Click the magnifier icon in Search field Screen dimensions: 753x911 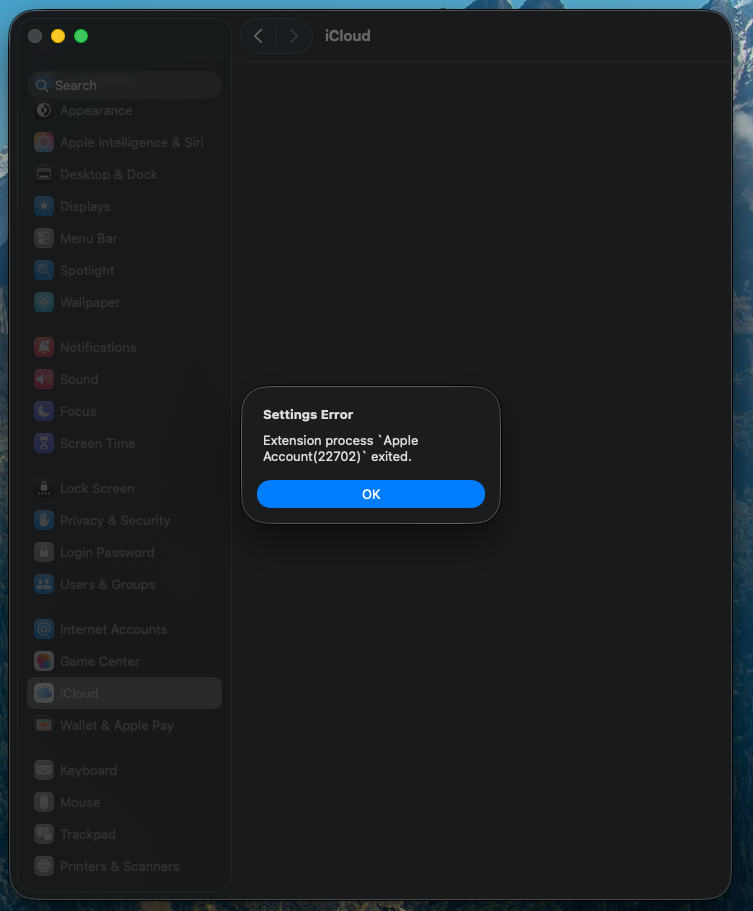point(42,85)
